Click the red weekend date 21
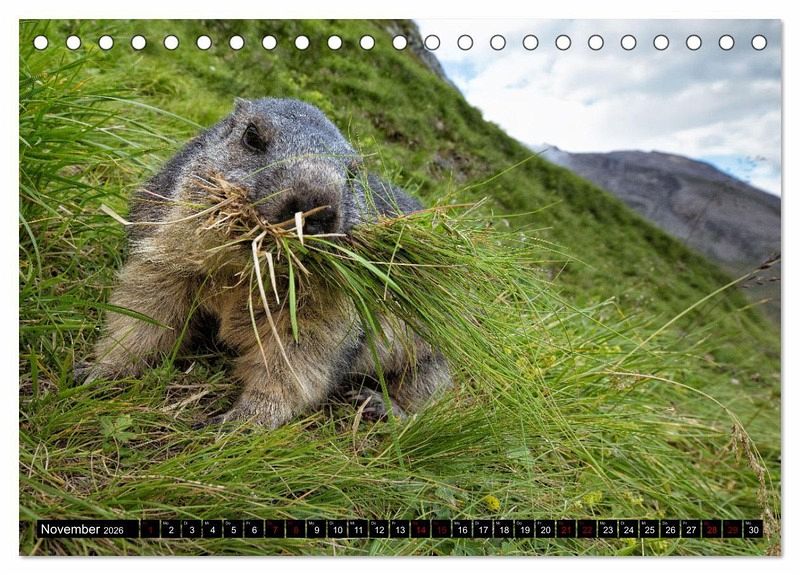 [566, 530]
